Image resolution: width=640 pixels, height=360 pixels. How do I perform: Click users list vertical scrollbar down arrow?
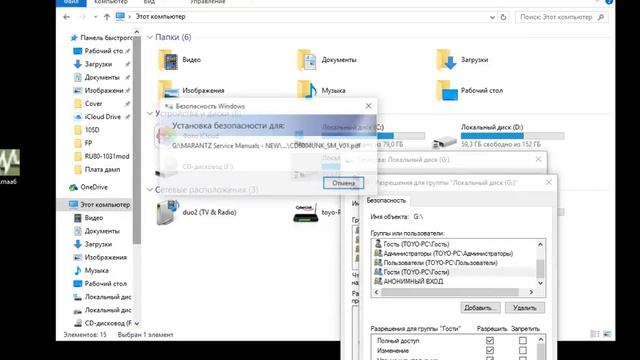[540, 283]
